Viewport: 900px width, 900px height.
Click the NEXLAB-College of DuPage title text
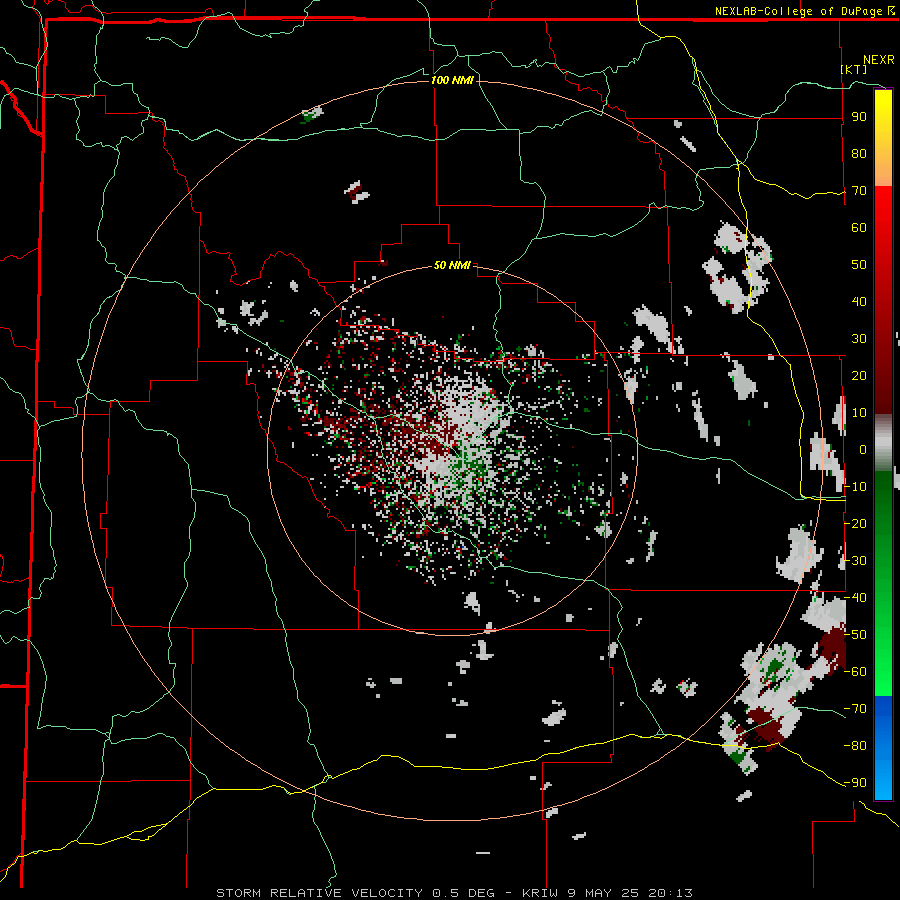[x=798, y=11]
